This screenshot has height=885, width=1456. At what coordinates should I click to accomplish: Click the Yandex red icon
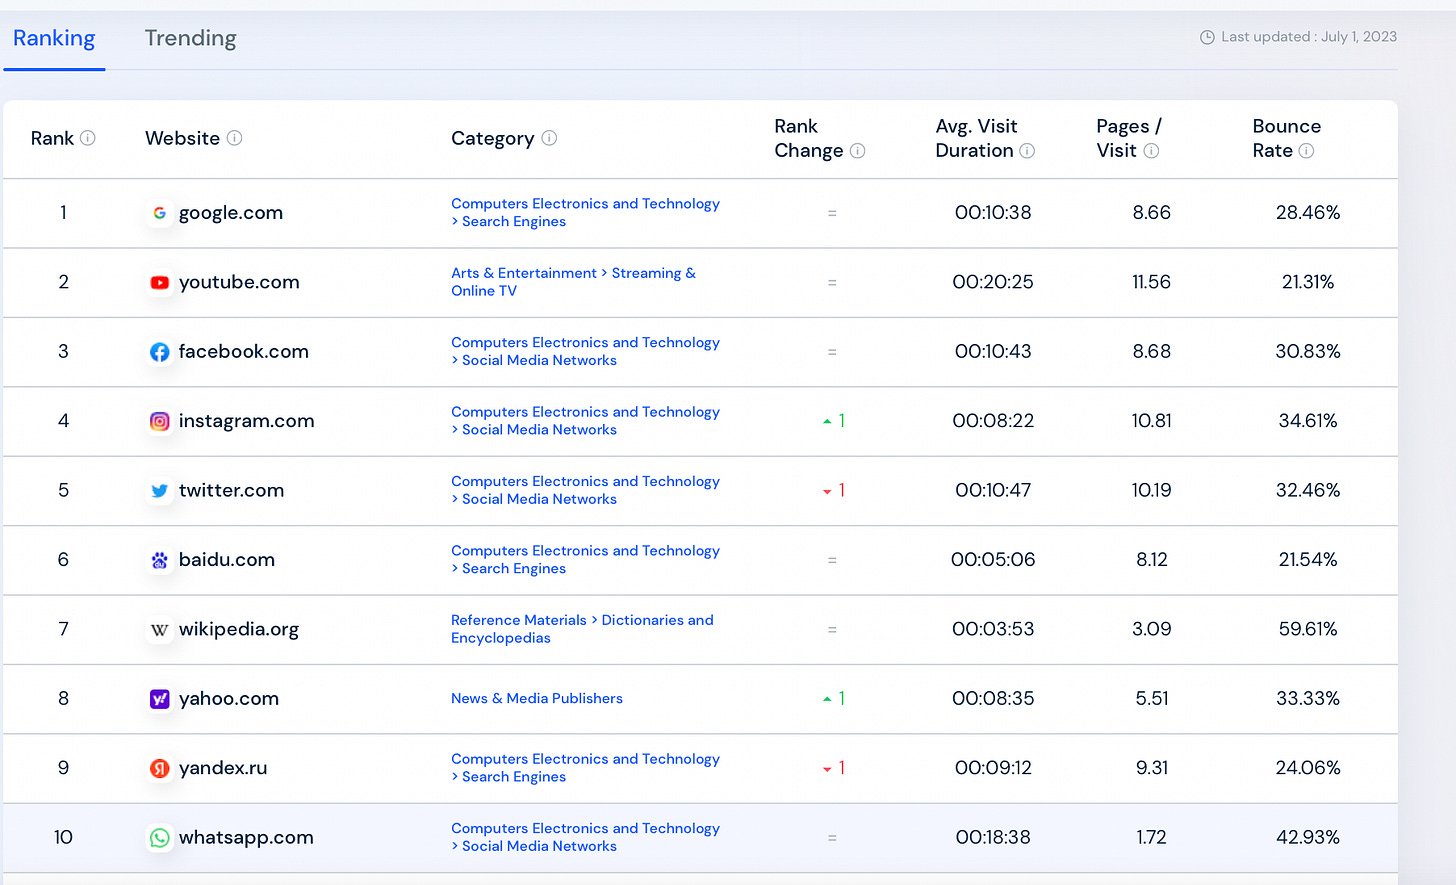click(x=159, y=768)
